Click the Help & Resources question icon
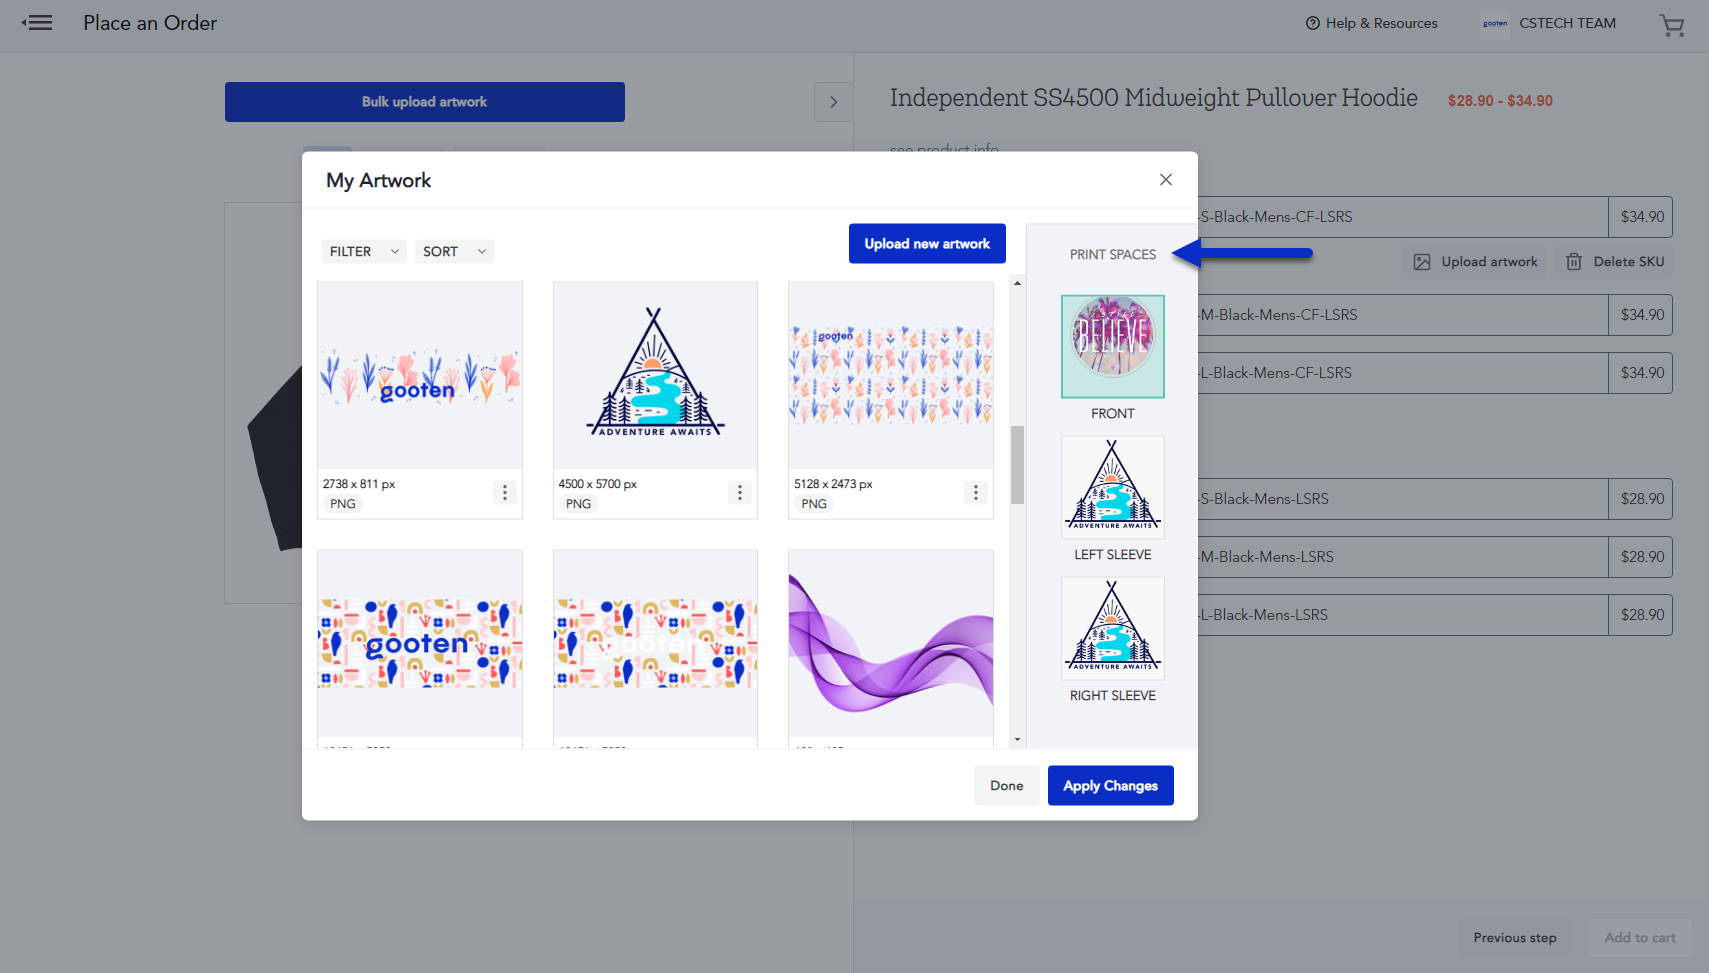Screen dimensions: 1709x973 pos(1312,23)
